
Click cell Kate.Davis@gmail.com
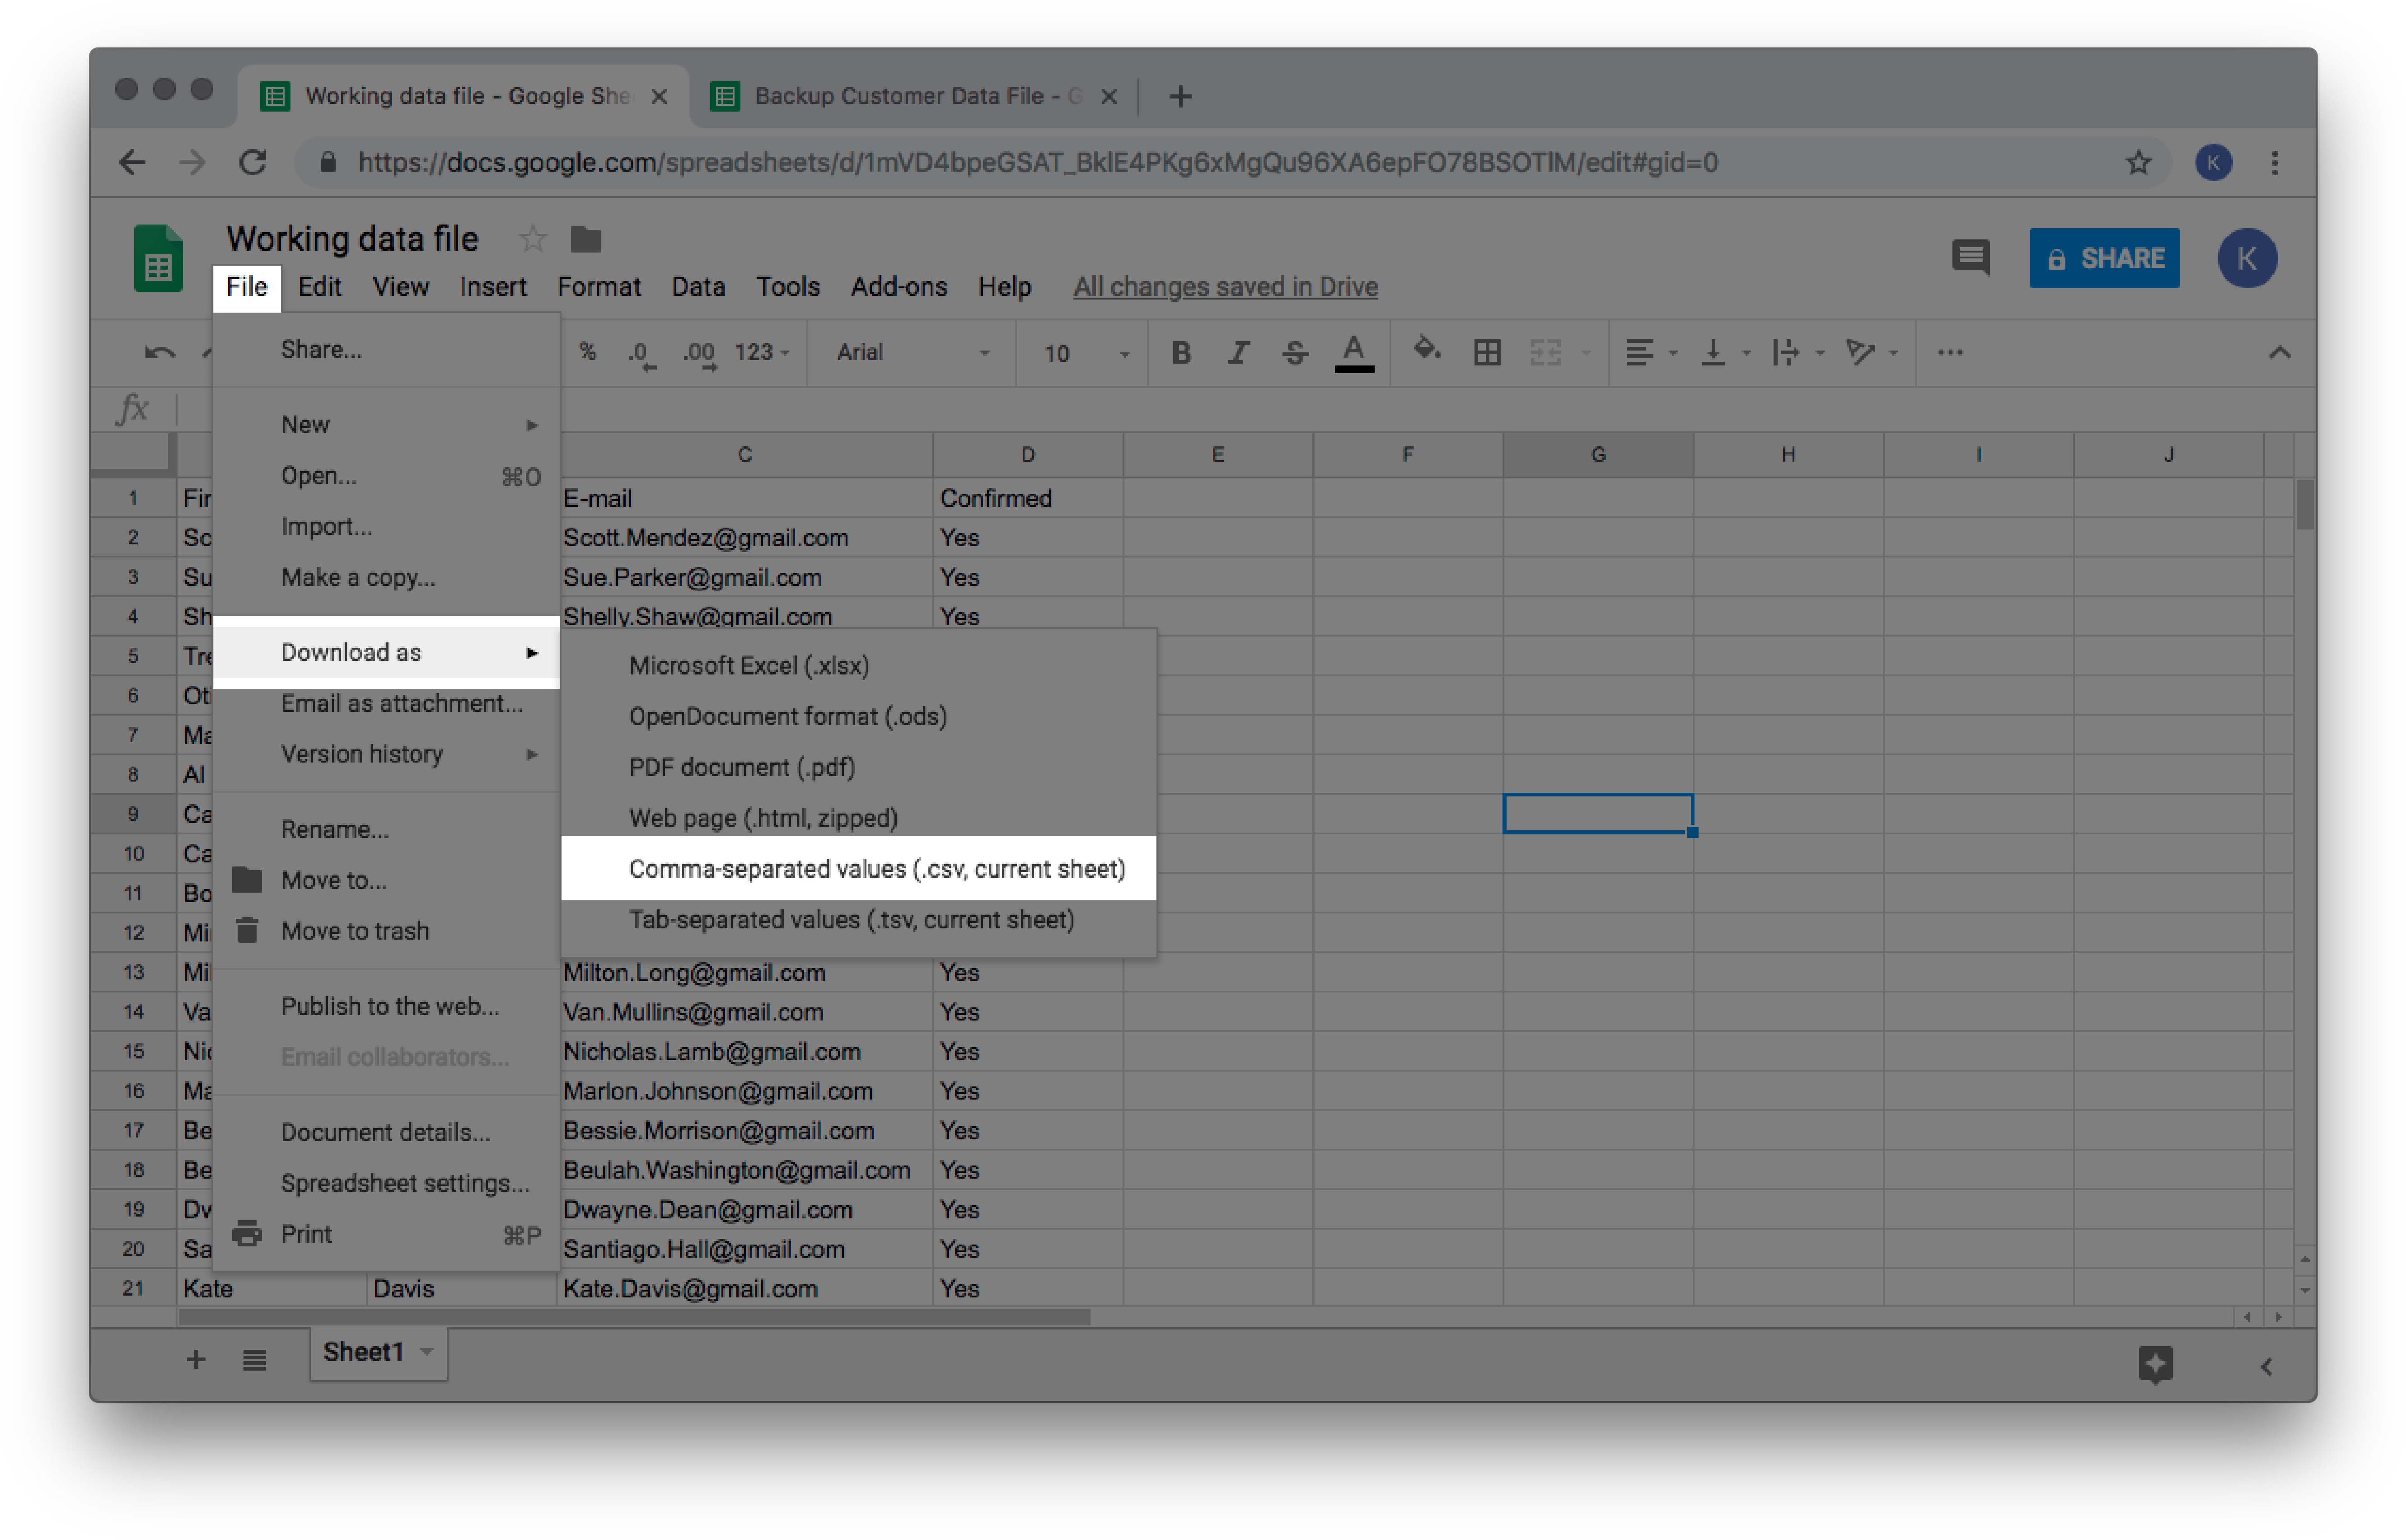click(x=744, y=1288)
